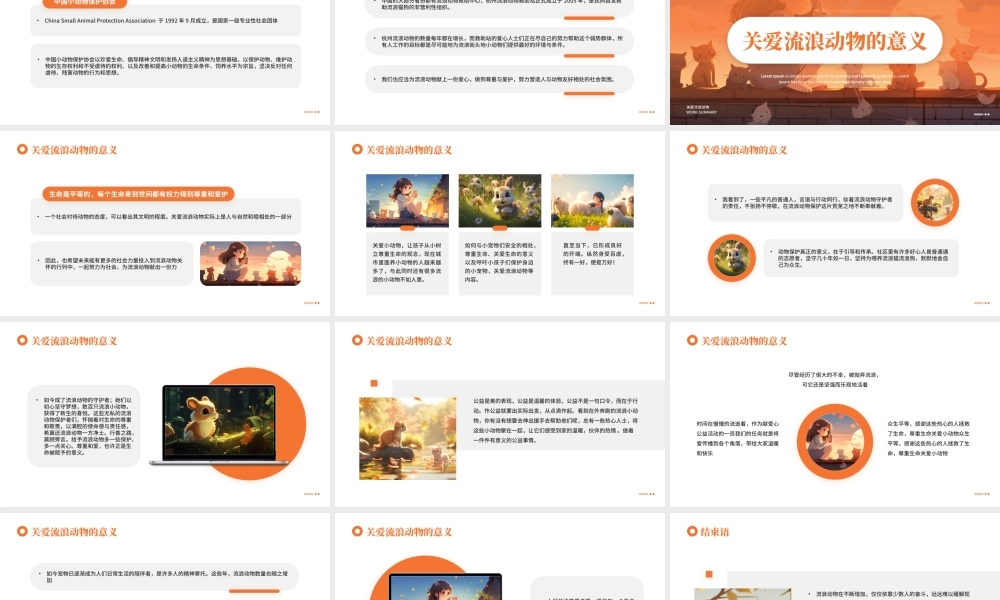Click the orange cat by the pond image
This screenshot has height=600, width=1000.
click(408, 439)
